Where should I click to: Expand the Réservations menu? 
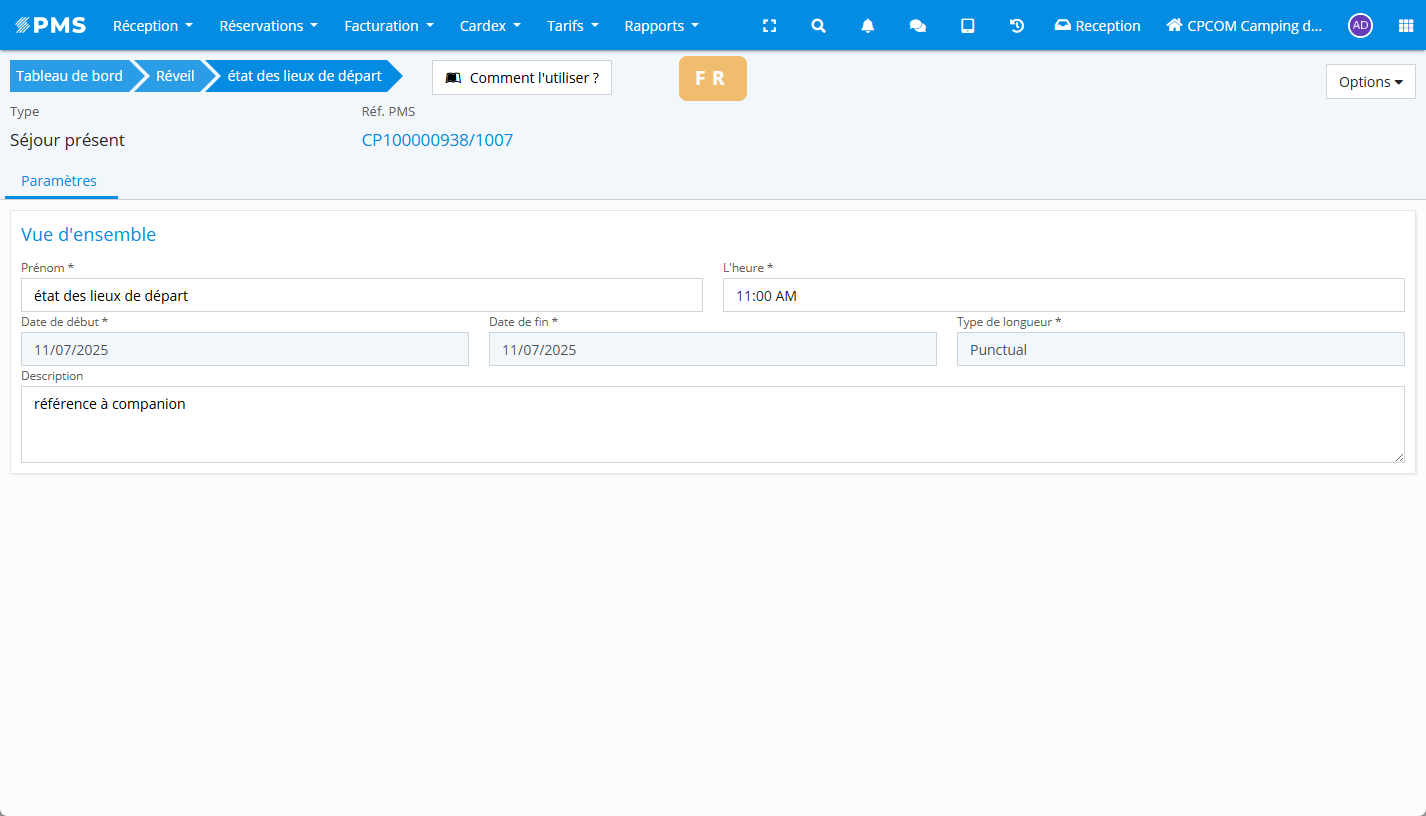point(268,26)
